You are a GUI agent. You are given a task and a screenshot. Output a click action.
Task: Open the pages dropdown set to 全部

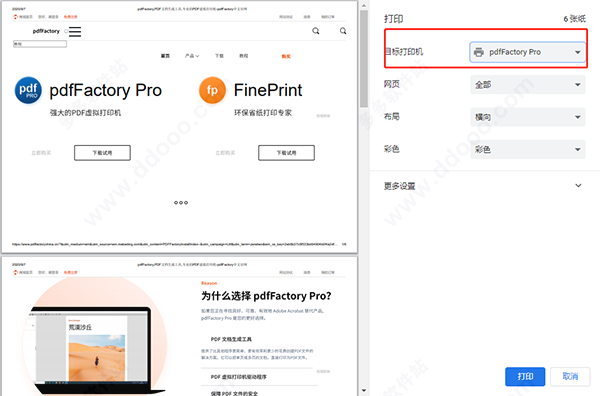[x=527, y=85]
